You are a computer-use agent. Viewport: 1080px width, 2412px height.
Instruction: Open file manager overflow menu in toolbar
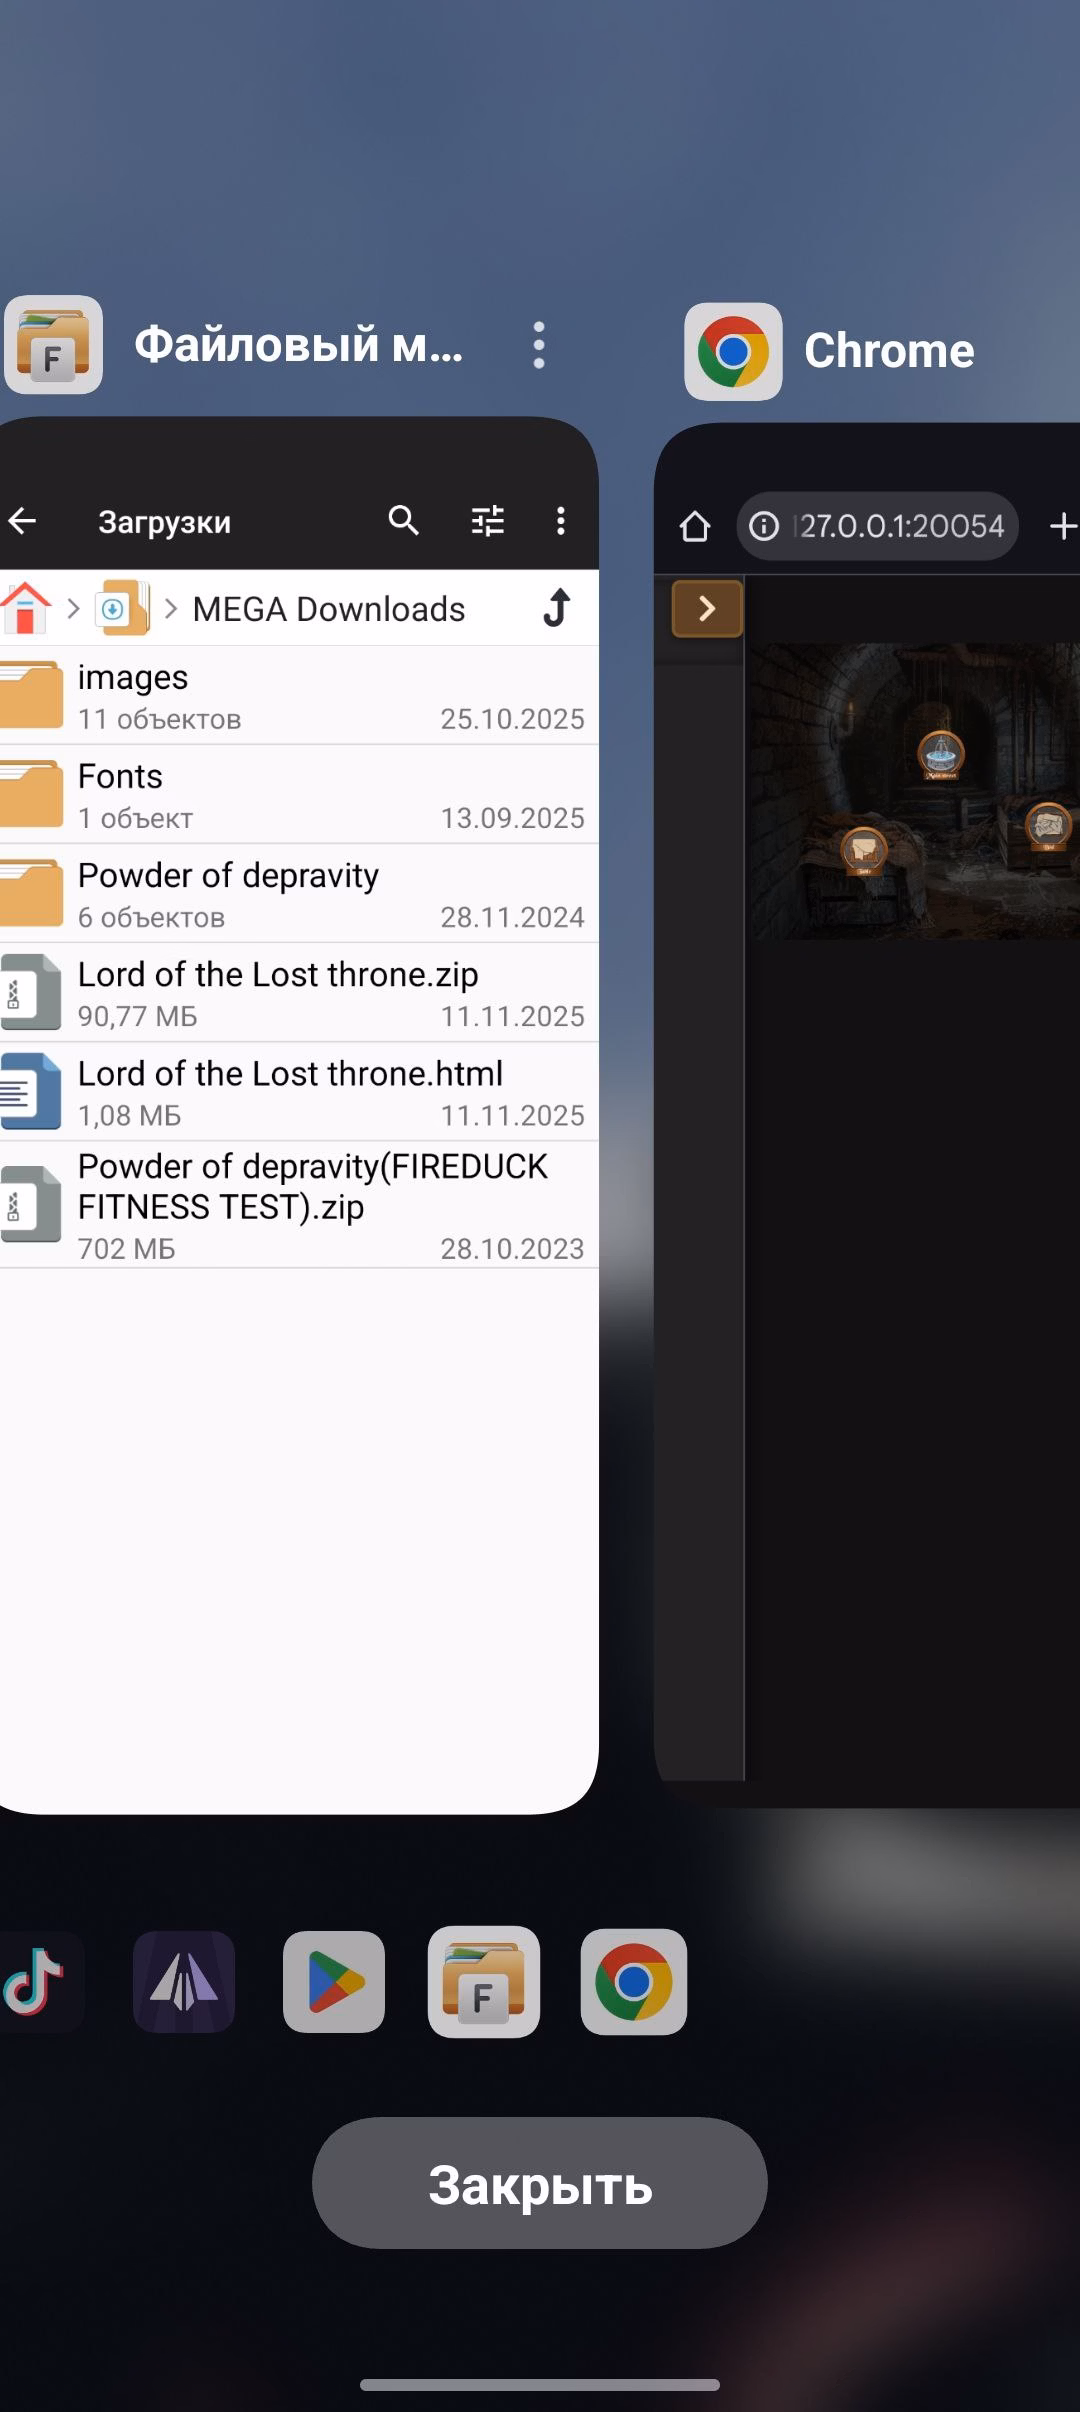coord(561,520)
